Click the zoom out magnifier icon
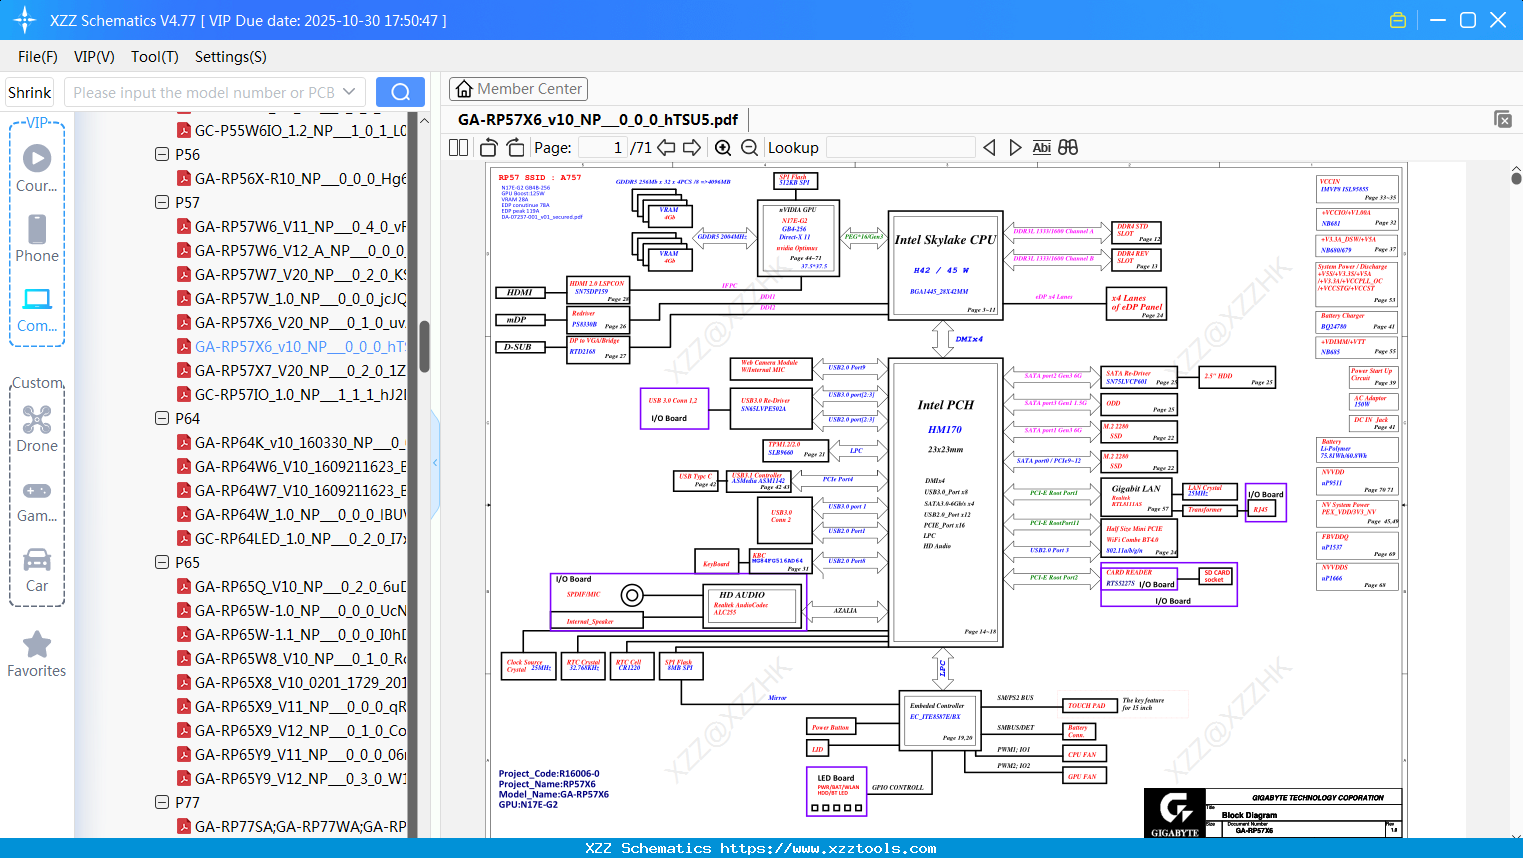Viewport: 1523px width, 858px height. (749, 148)
